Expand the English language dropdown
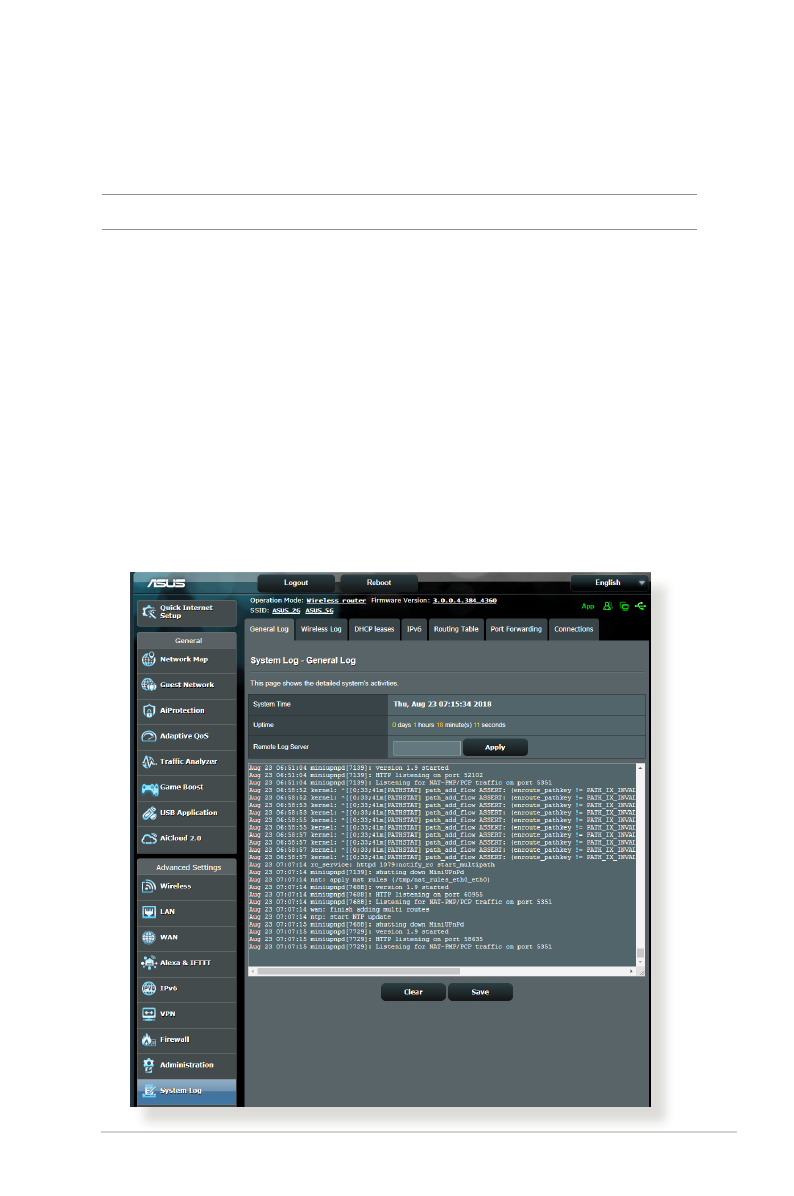The image size is (794, 1196). pyautogui.click(x=609, y=582)
